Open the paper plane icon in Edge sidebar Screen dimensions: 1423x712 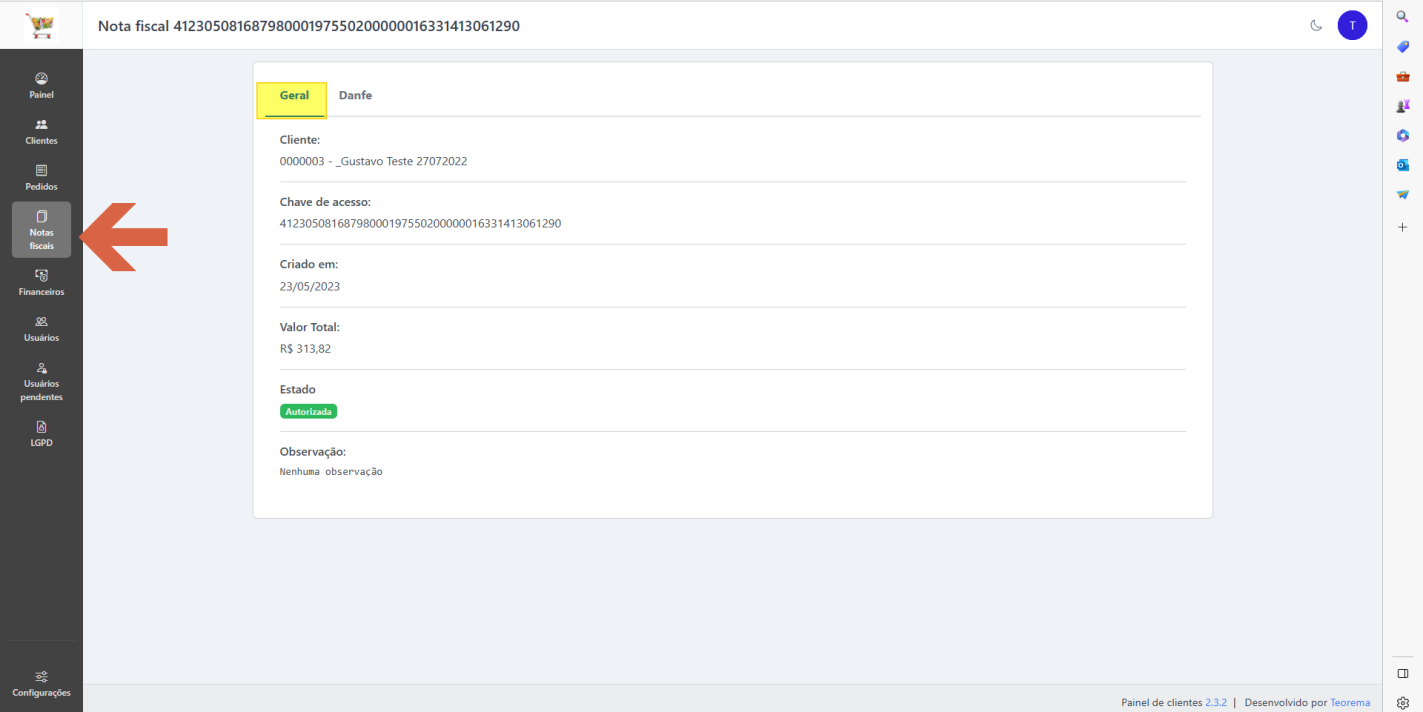coord(1403,194)
